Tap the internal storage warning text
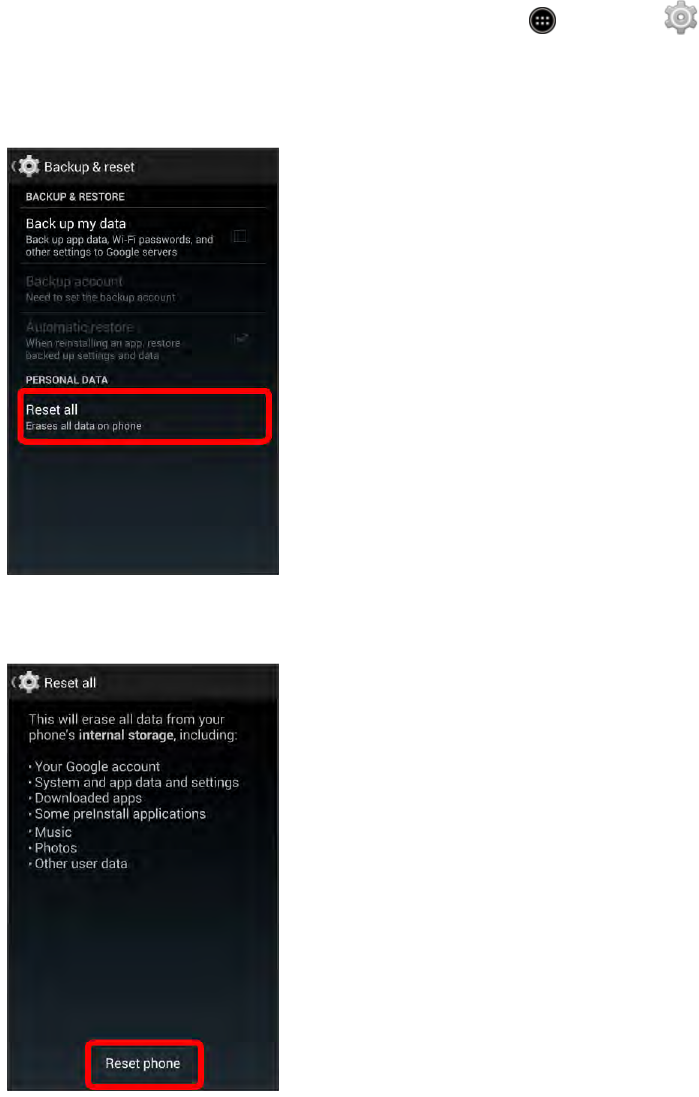699x1097 pixels. (x=133, y=727)
